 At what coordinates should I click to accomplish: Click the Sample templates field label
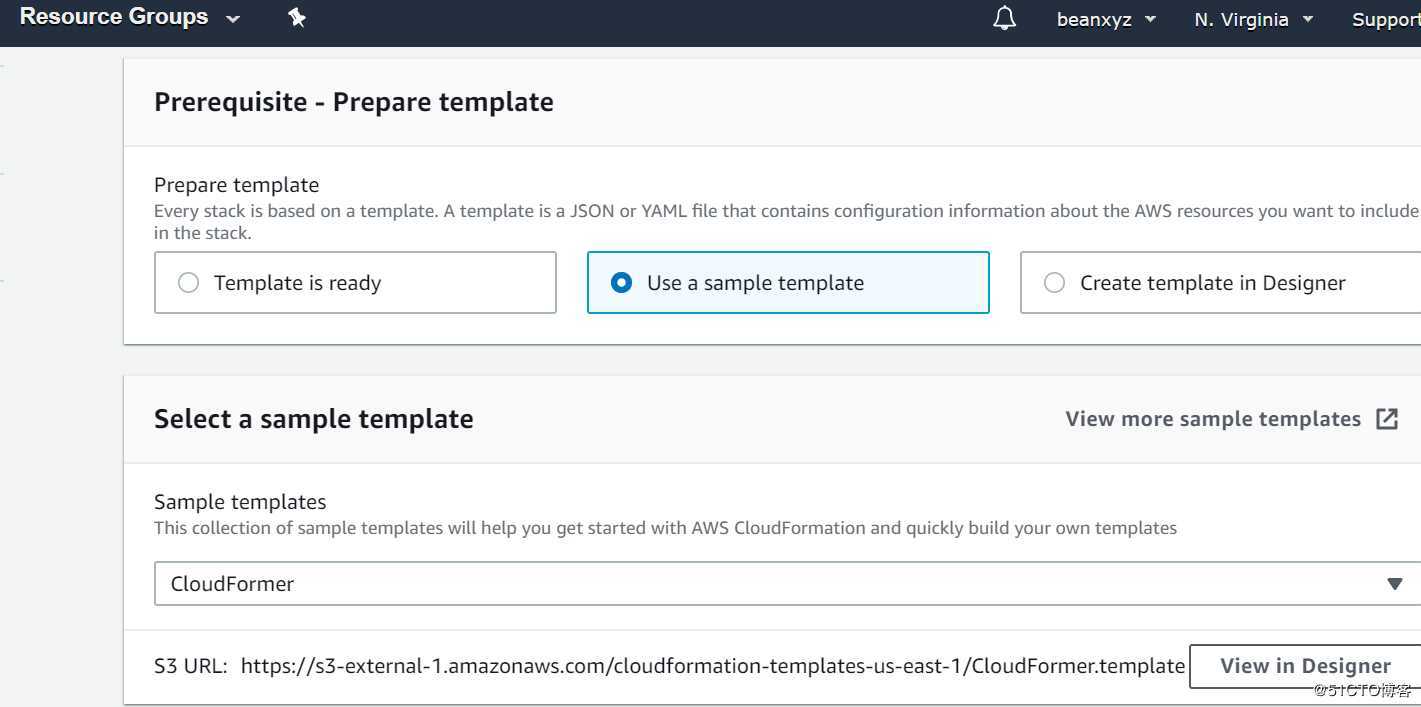coord(240,502)
